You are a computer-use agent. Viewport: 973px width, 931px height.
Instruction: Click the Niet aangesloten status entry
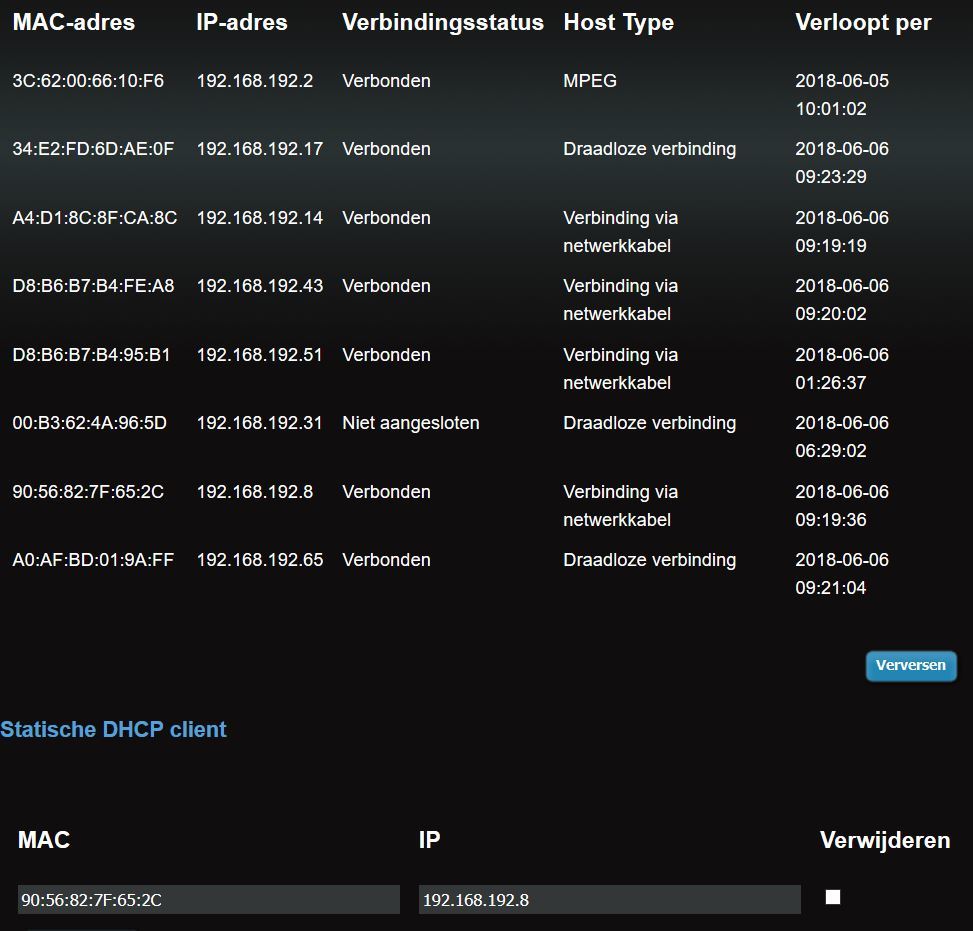[410, 423]
